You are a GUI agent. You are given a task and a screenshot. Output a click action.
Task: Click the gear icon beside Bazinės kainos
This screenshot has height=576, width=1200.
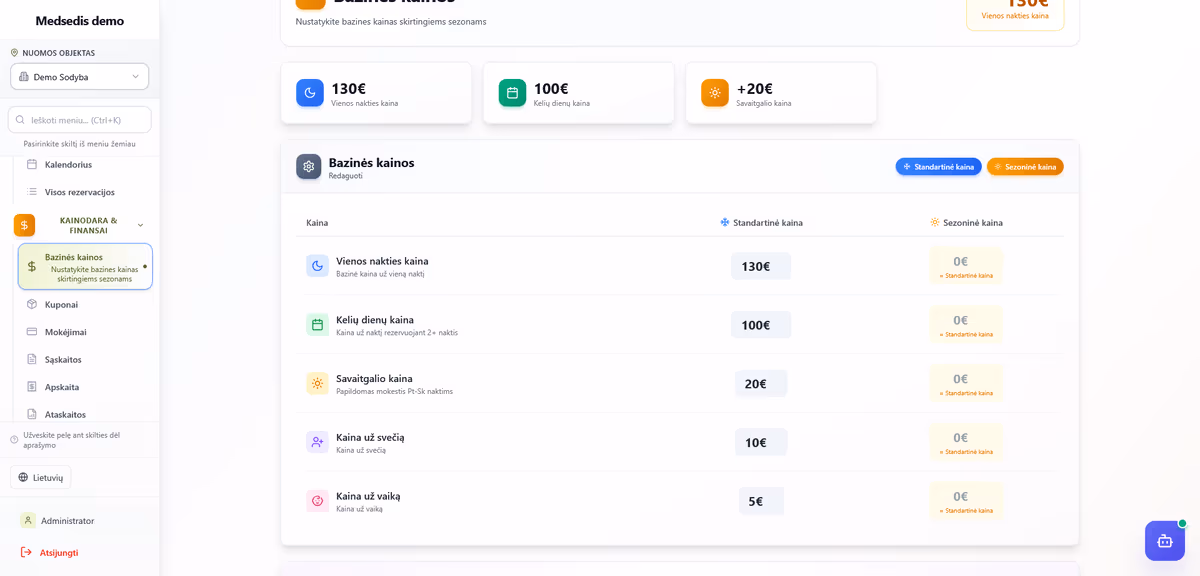(308, 167)
